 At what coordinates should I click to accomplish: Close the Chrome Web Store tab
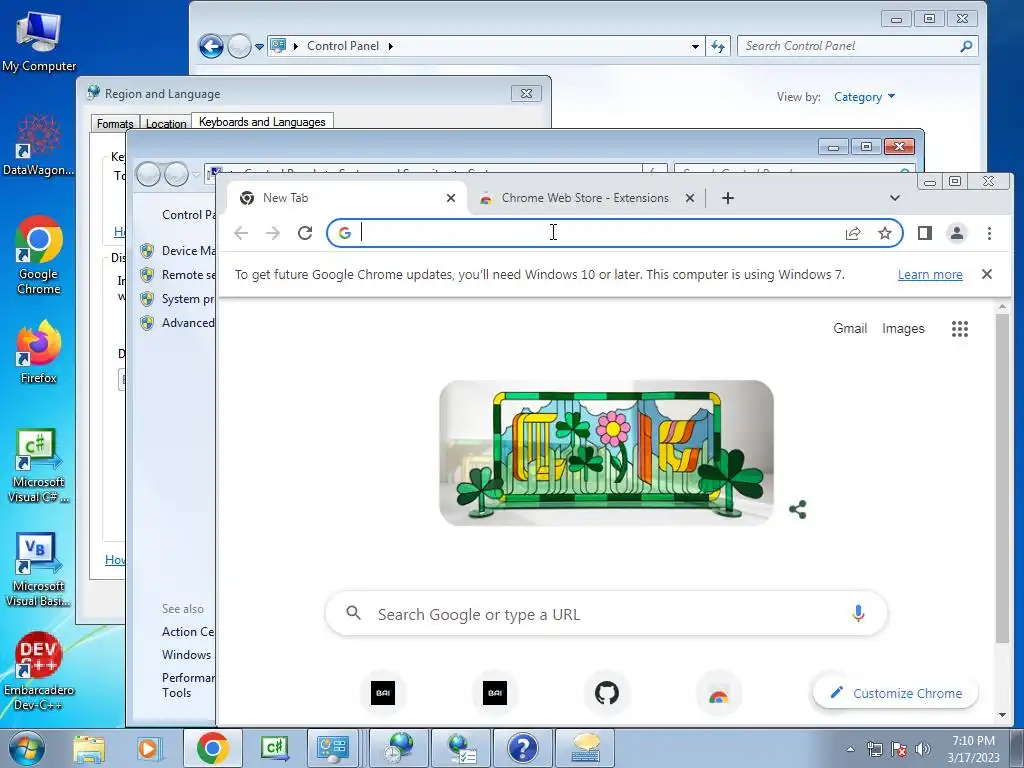point(690,198)
